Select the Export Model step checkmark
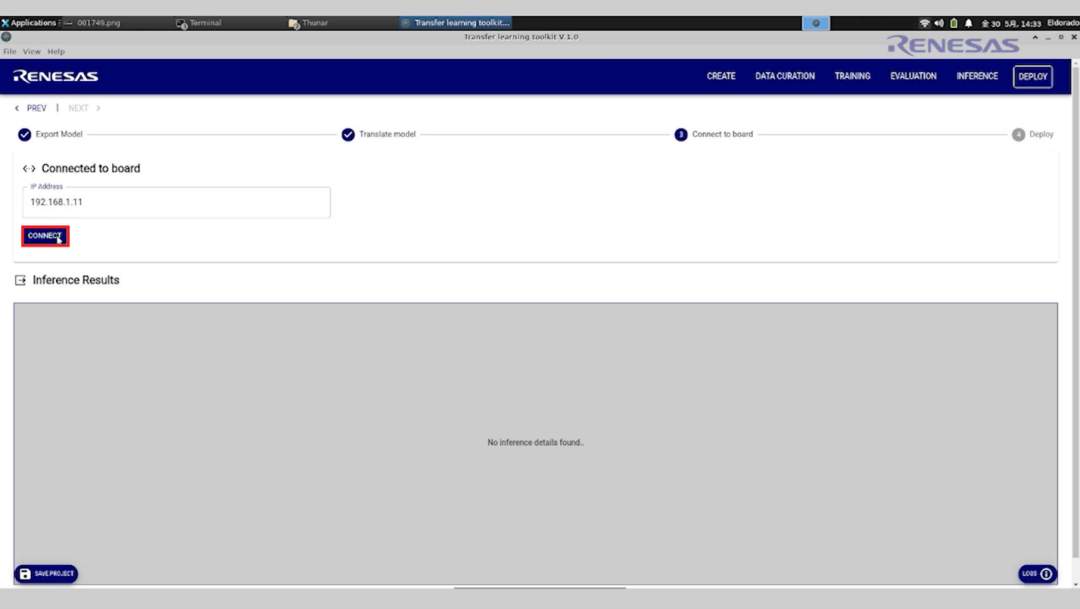The image size is (1080, 609). click(24, 134)
